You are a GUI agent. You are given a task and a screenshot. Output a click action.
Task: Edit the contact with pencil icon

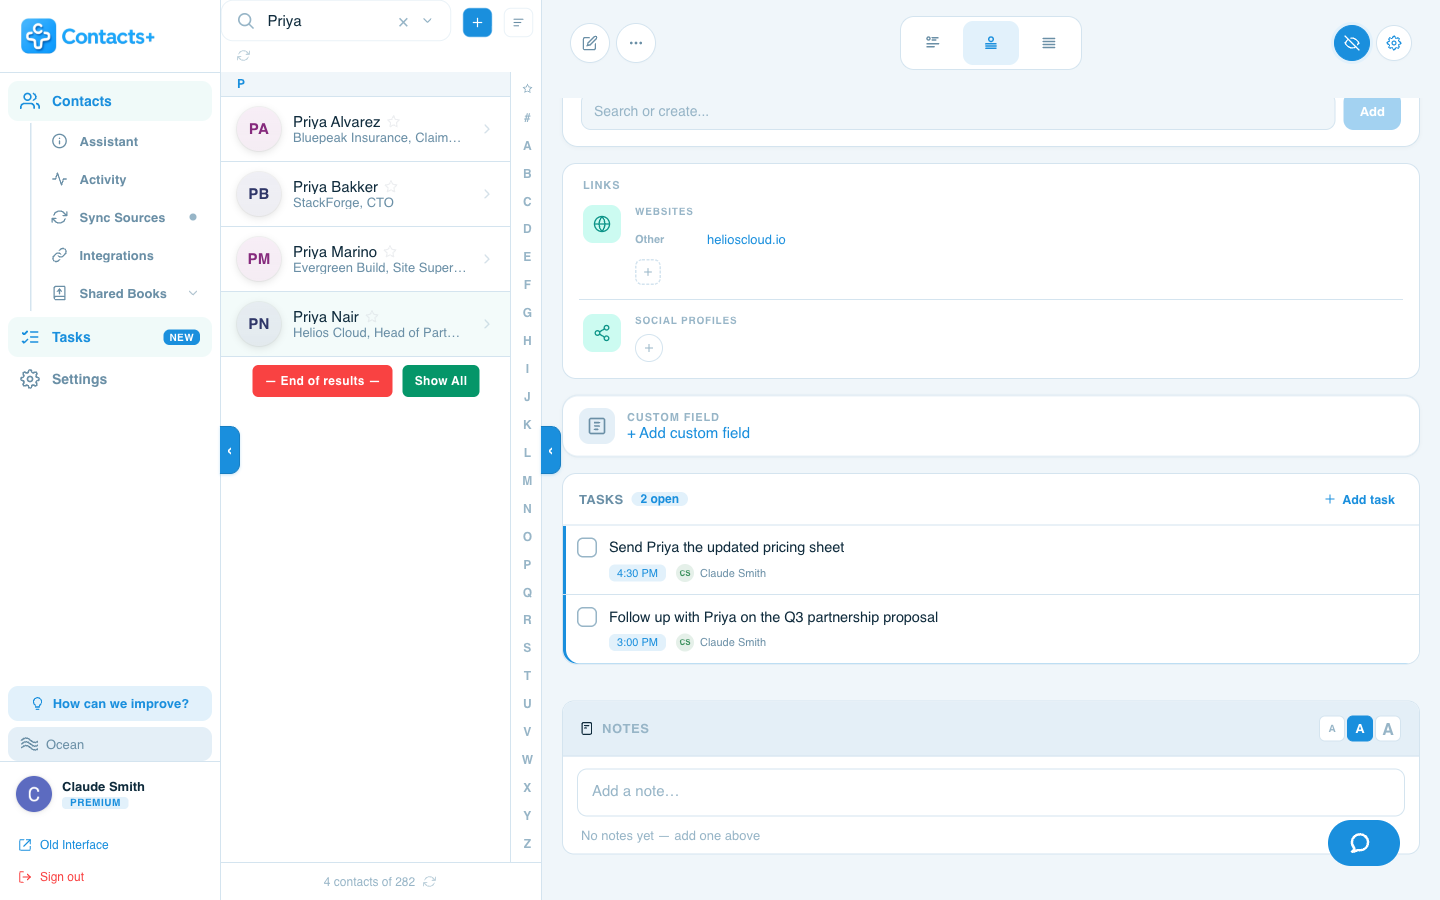coord(590,43)
